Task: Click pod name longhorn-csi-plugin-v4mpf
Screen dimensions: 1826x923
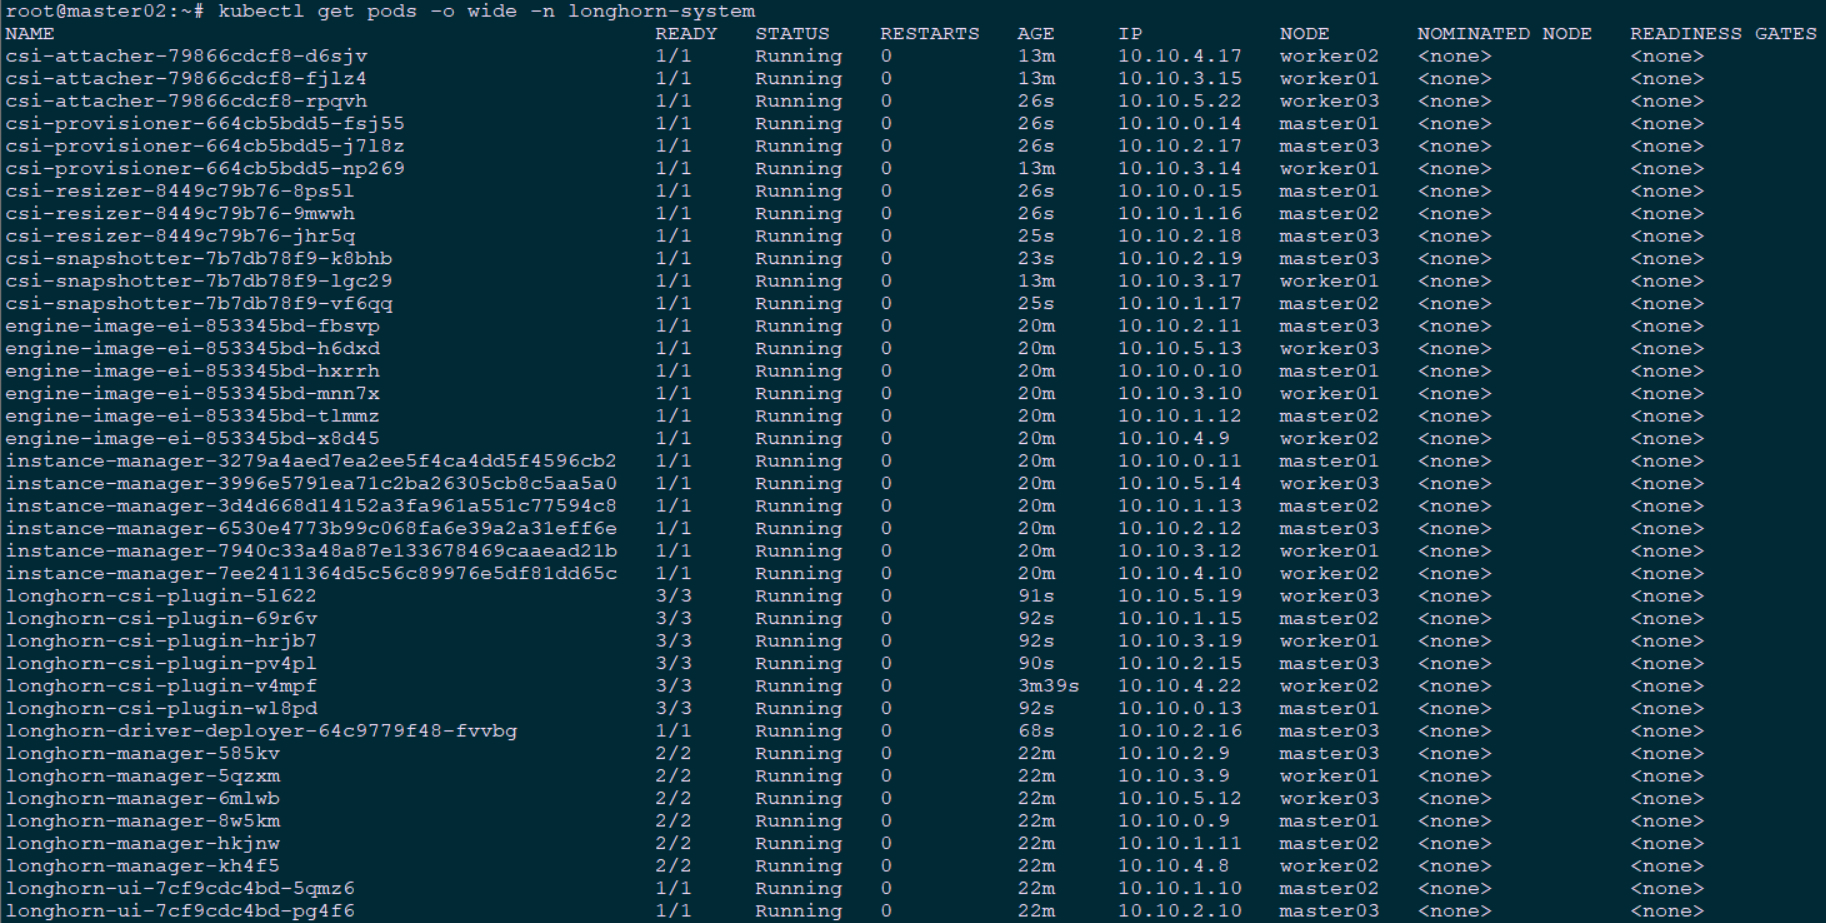Action: [x=161, y=686]
